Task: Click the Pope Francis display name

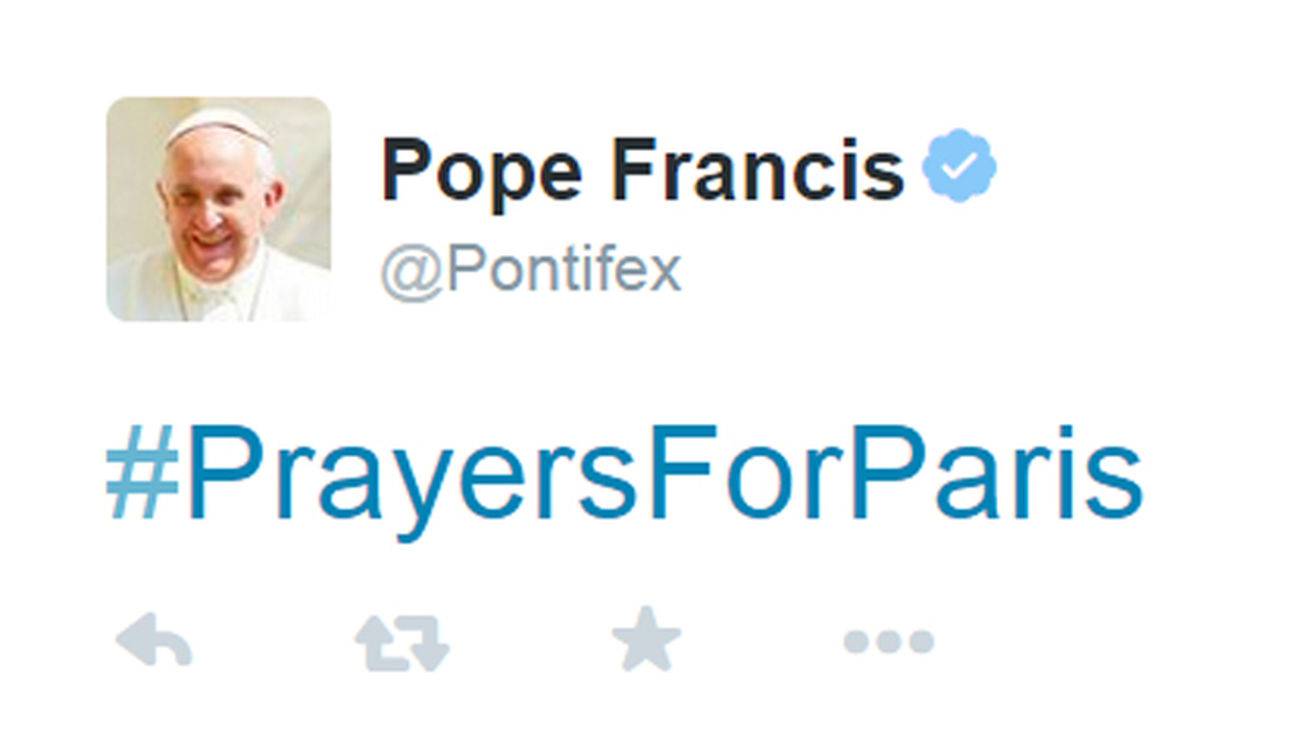Action: coord(642,168)
